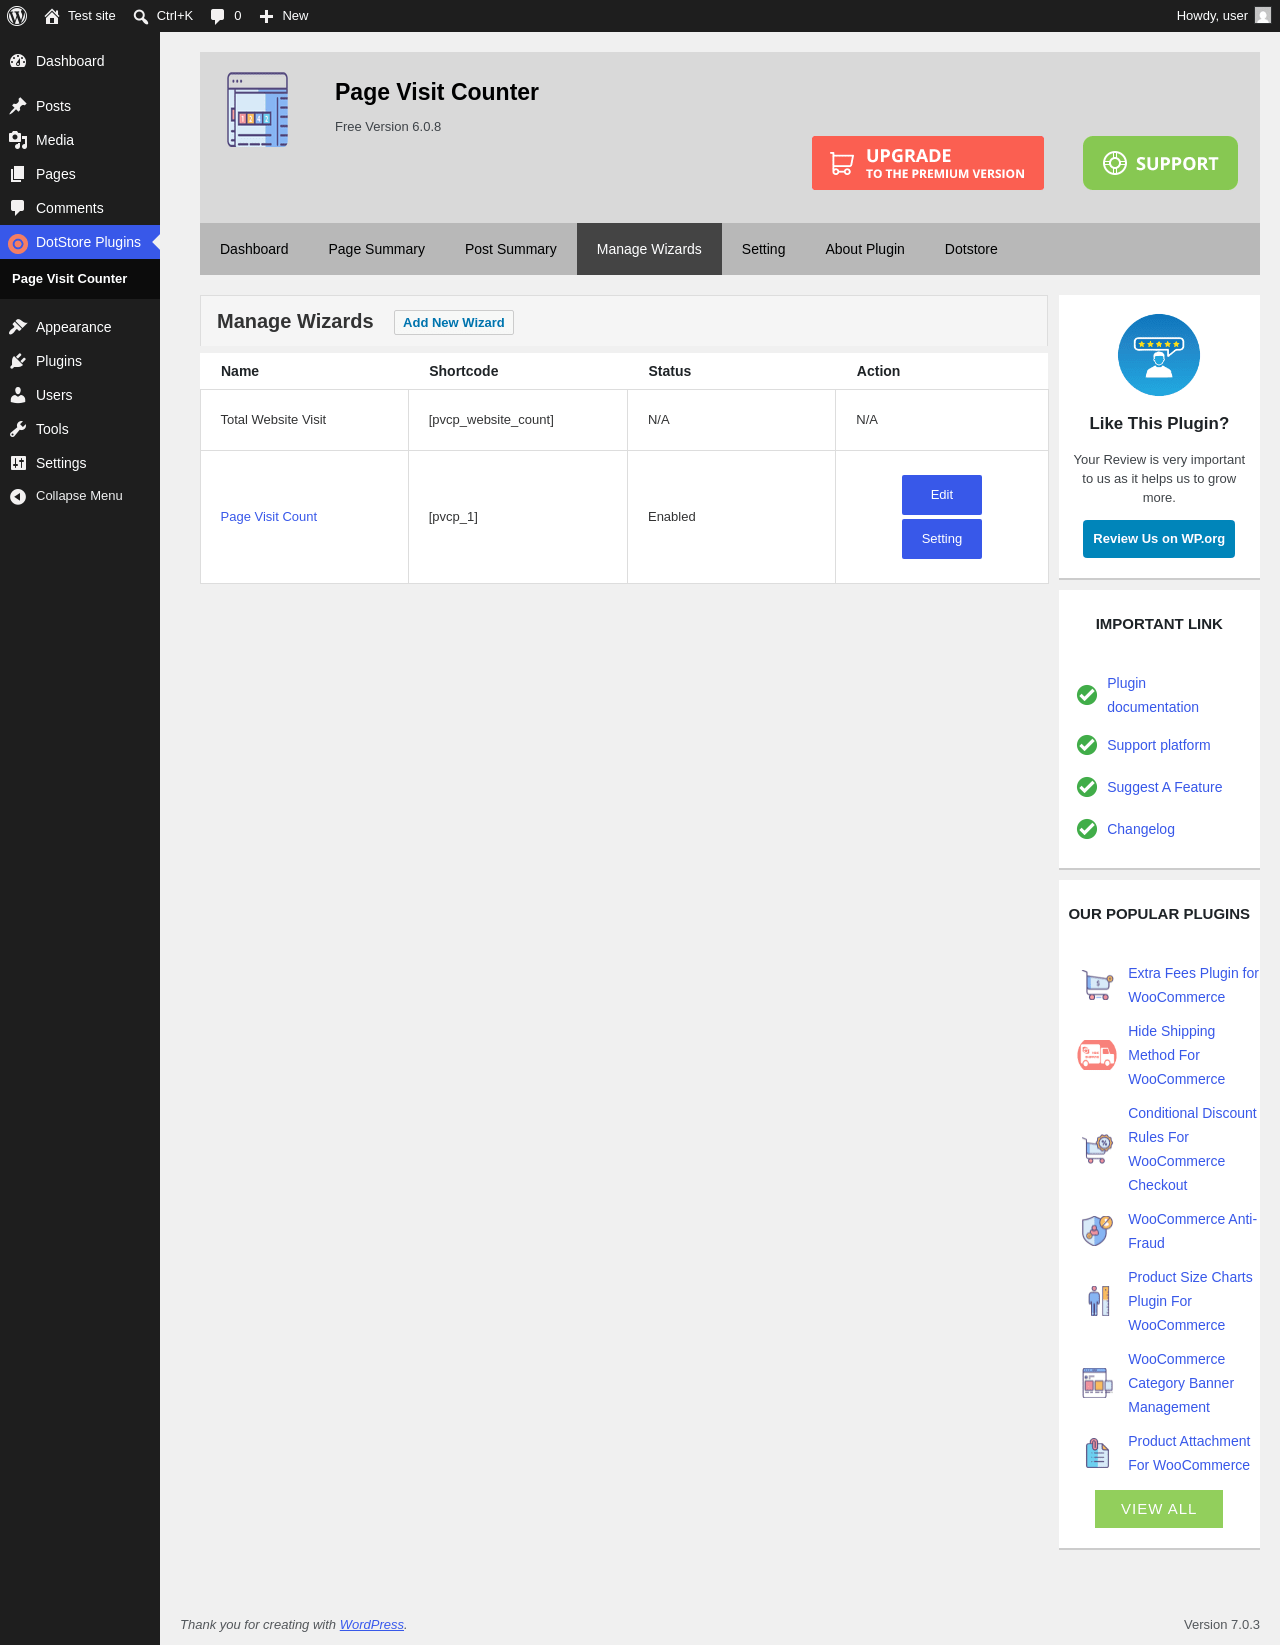Click the Category Banner Management icon
1280x1645 pixels.
pyautogui.click(x=1097, y=1383)
